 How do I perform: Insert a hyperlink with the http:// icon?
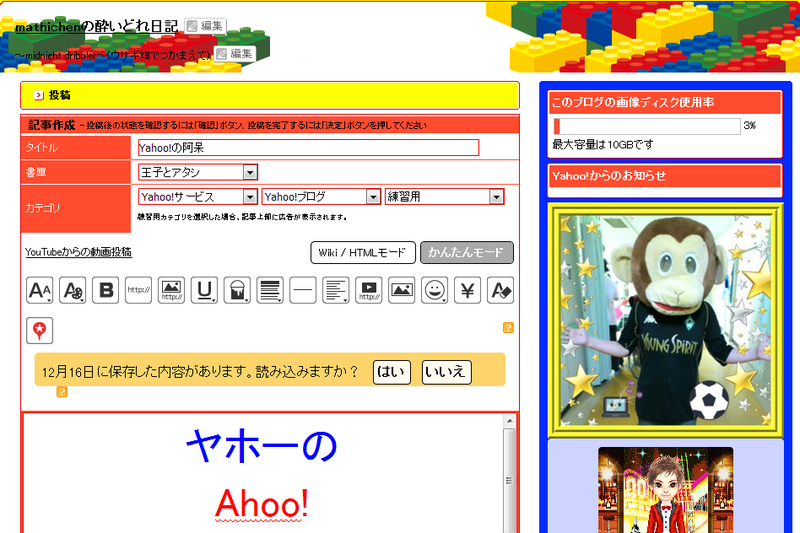pyautogui.click(x=138, y=290)
